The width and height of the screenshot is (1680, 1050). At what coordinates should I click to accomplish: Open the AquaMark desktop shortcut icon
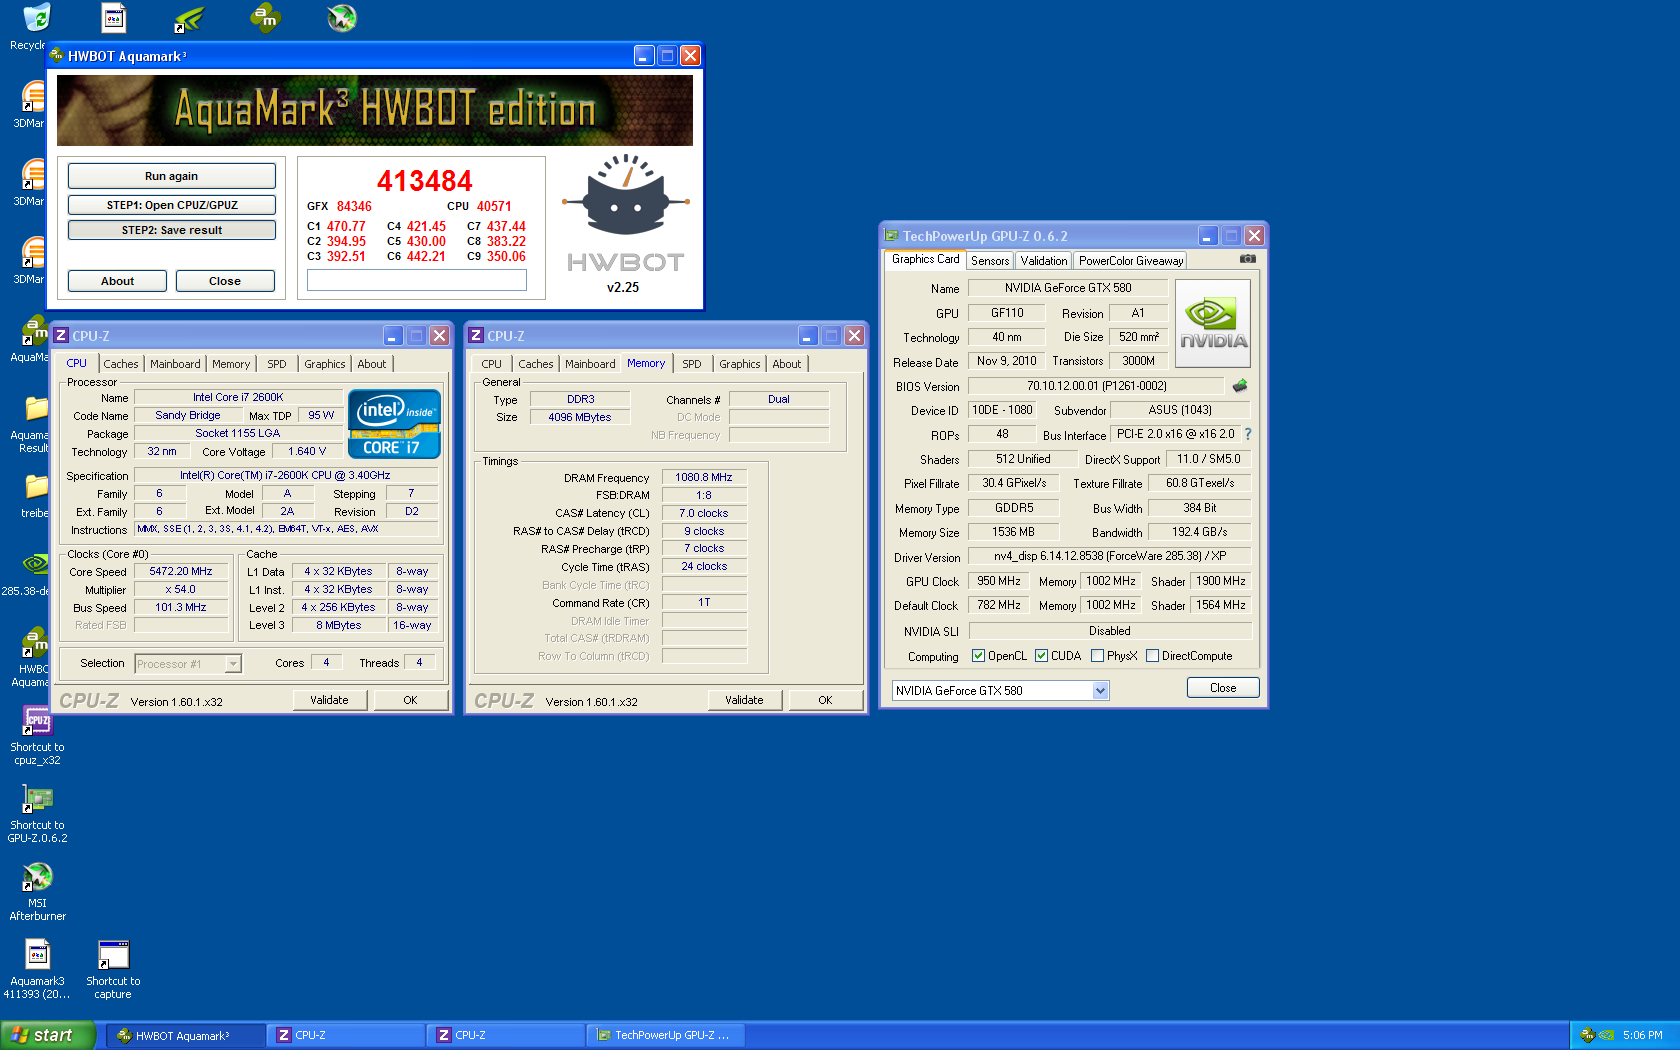[35, 331]
